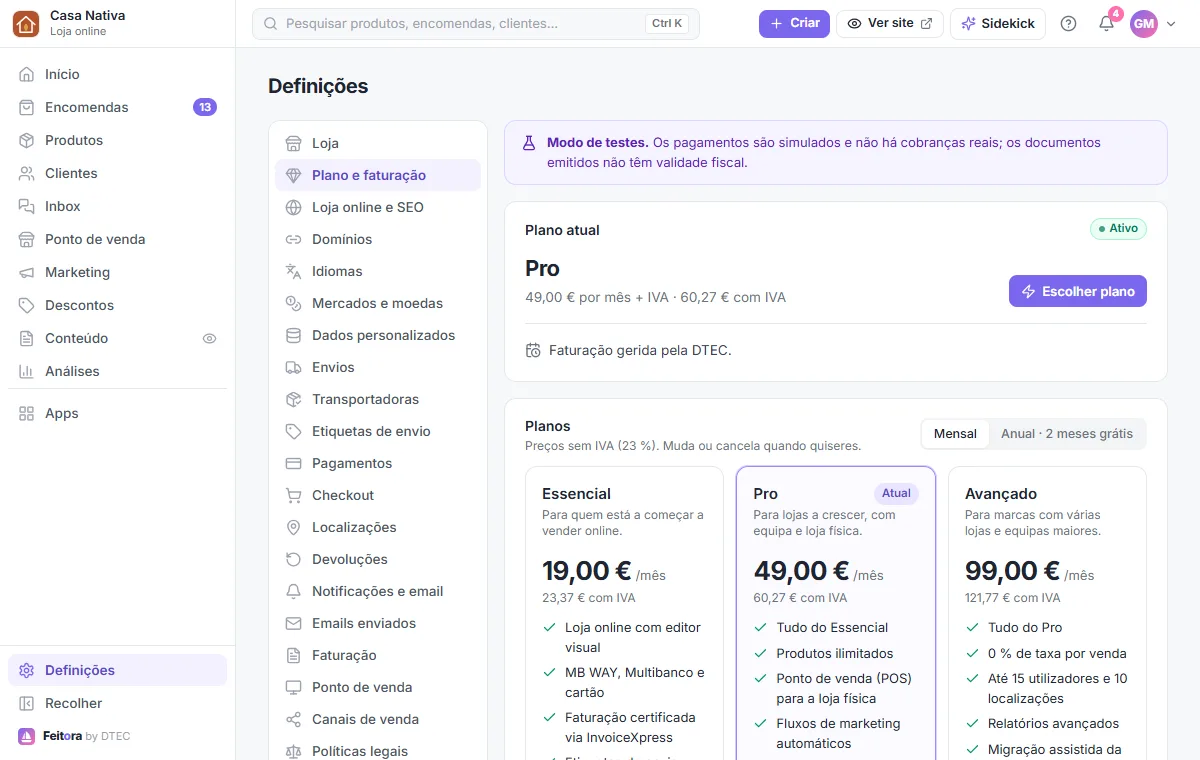Open Etiquetas de envio settings
This screenshot has height=760, width=1200.
378,431
